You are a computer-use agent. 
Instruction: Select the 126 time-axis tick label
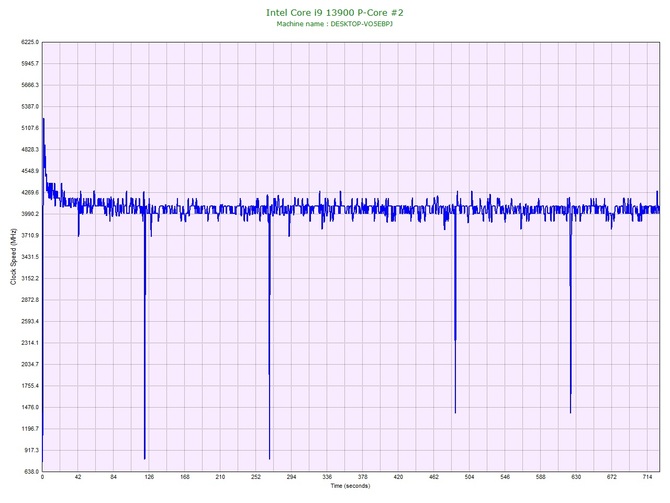click(149, 477)
